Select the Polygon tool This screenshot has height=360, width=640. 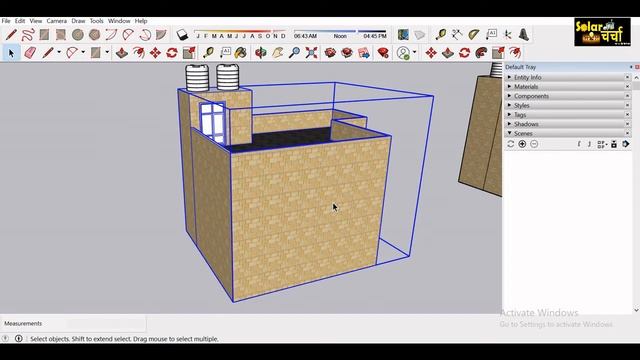pos(94,35)
